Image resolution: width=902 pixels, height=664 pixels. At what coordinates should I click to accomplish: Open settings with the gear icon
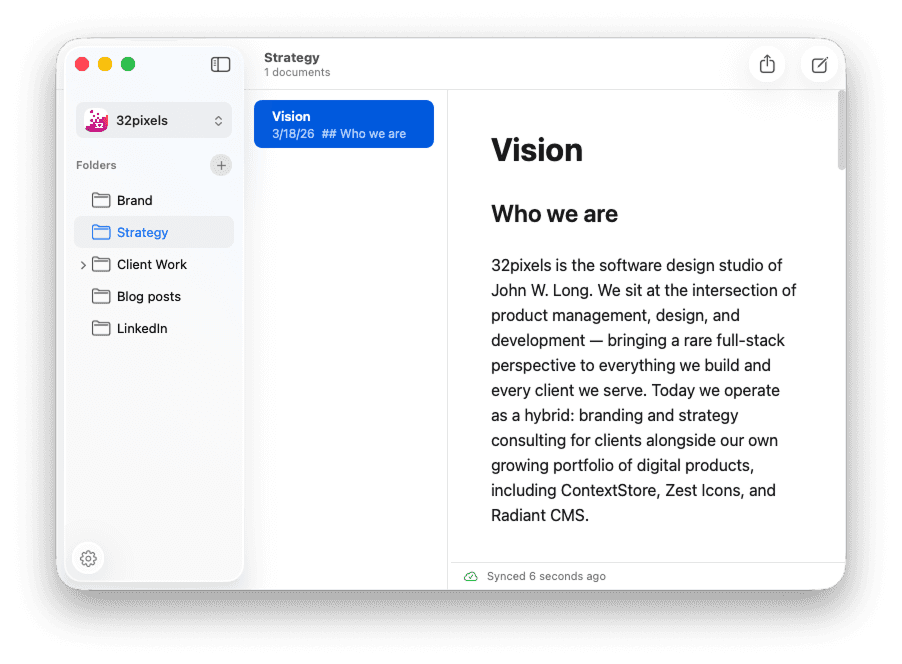(x=88, y=558)
